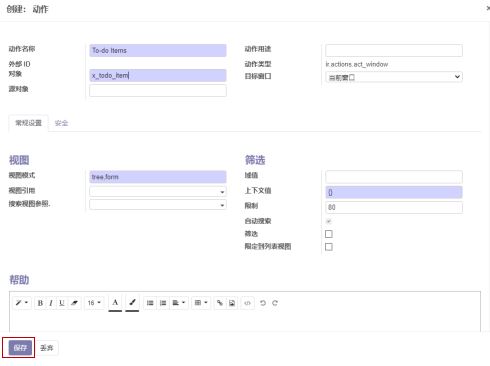Insert an ordered numbered list
The width and height of the screenshot is (490, 366).
163,303
